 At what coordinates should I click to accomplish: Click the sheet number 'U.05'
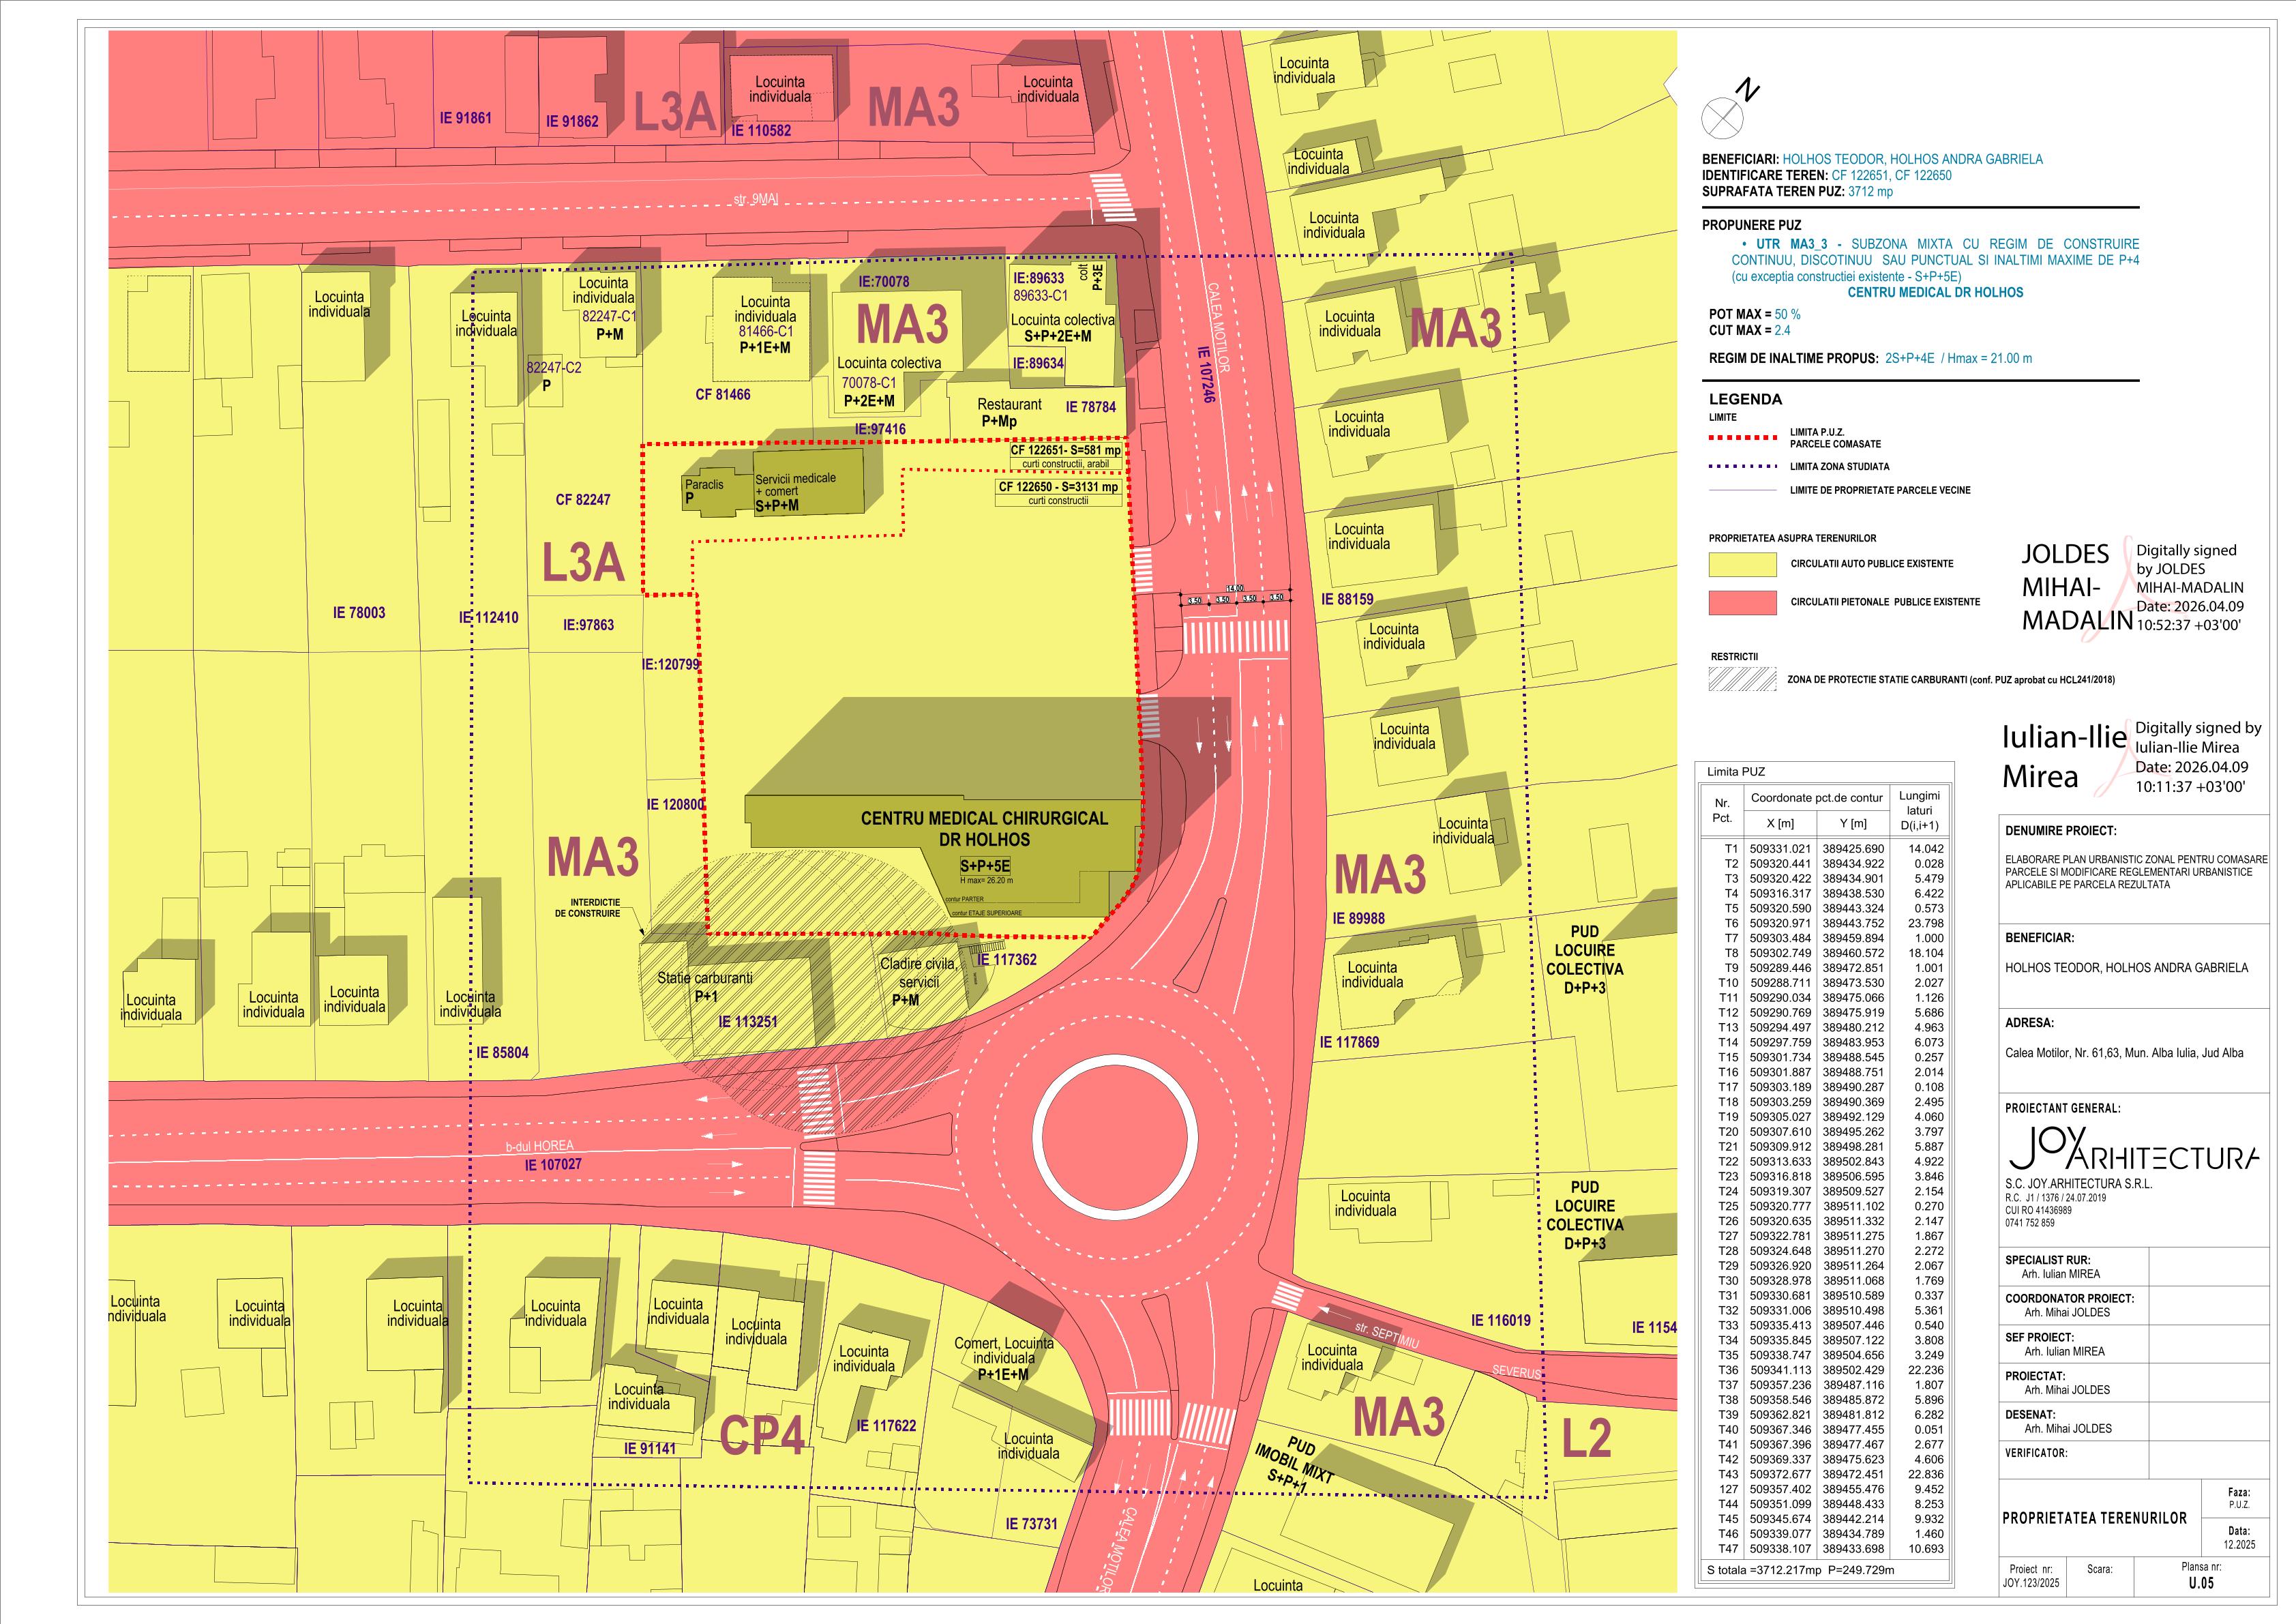pyautogui.click(x=2201, y=1583)
